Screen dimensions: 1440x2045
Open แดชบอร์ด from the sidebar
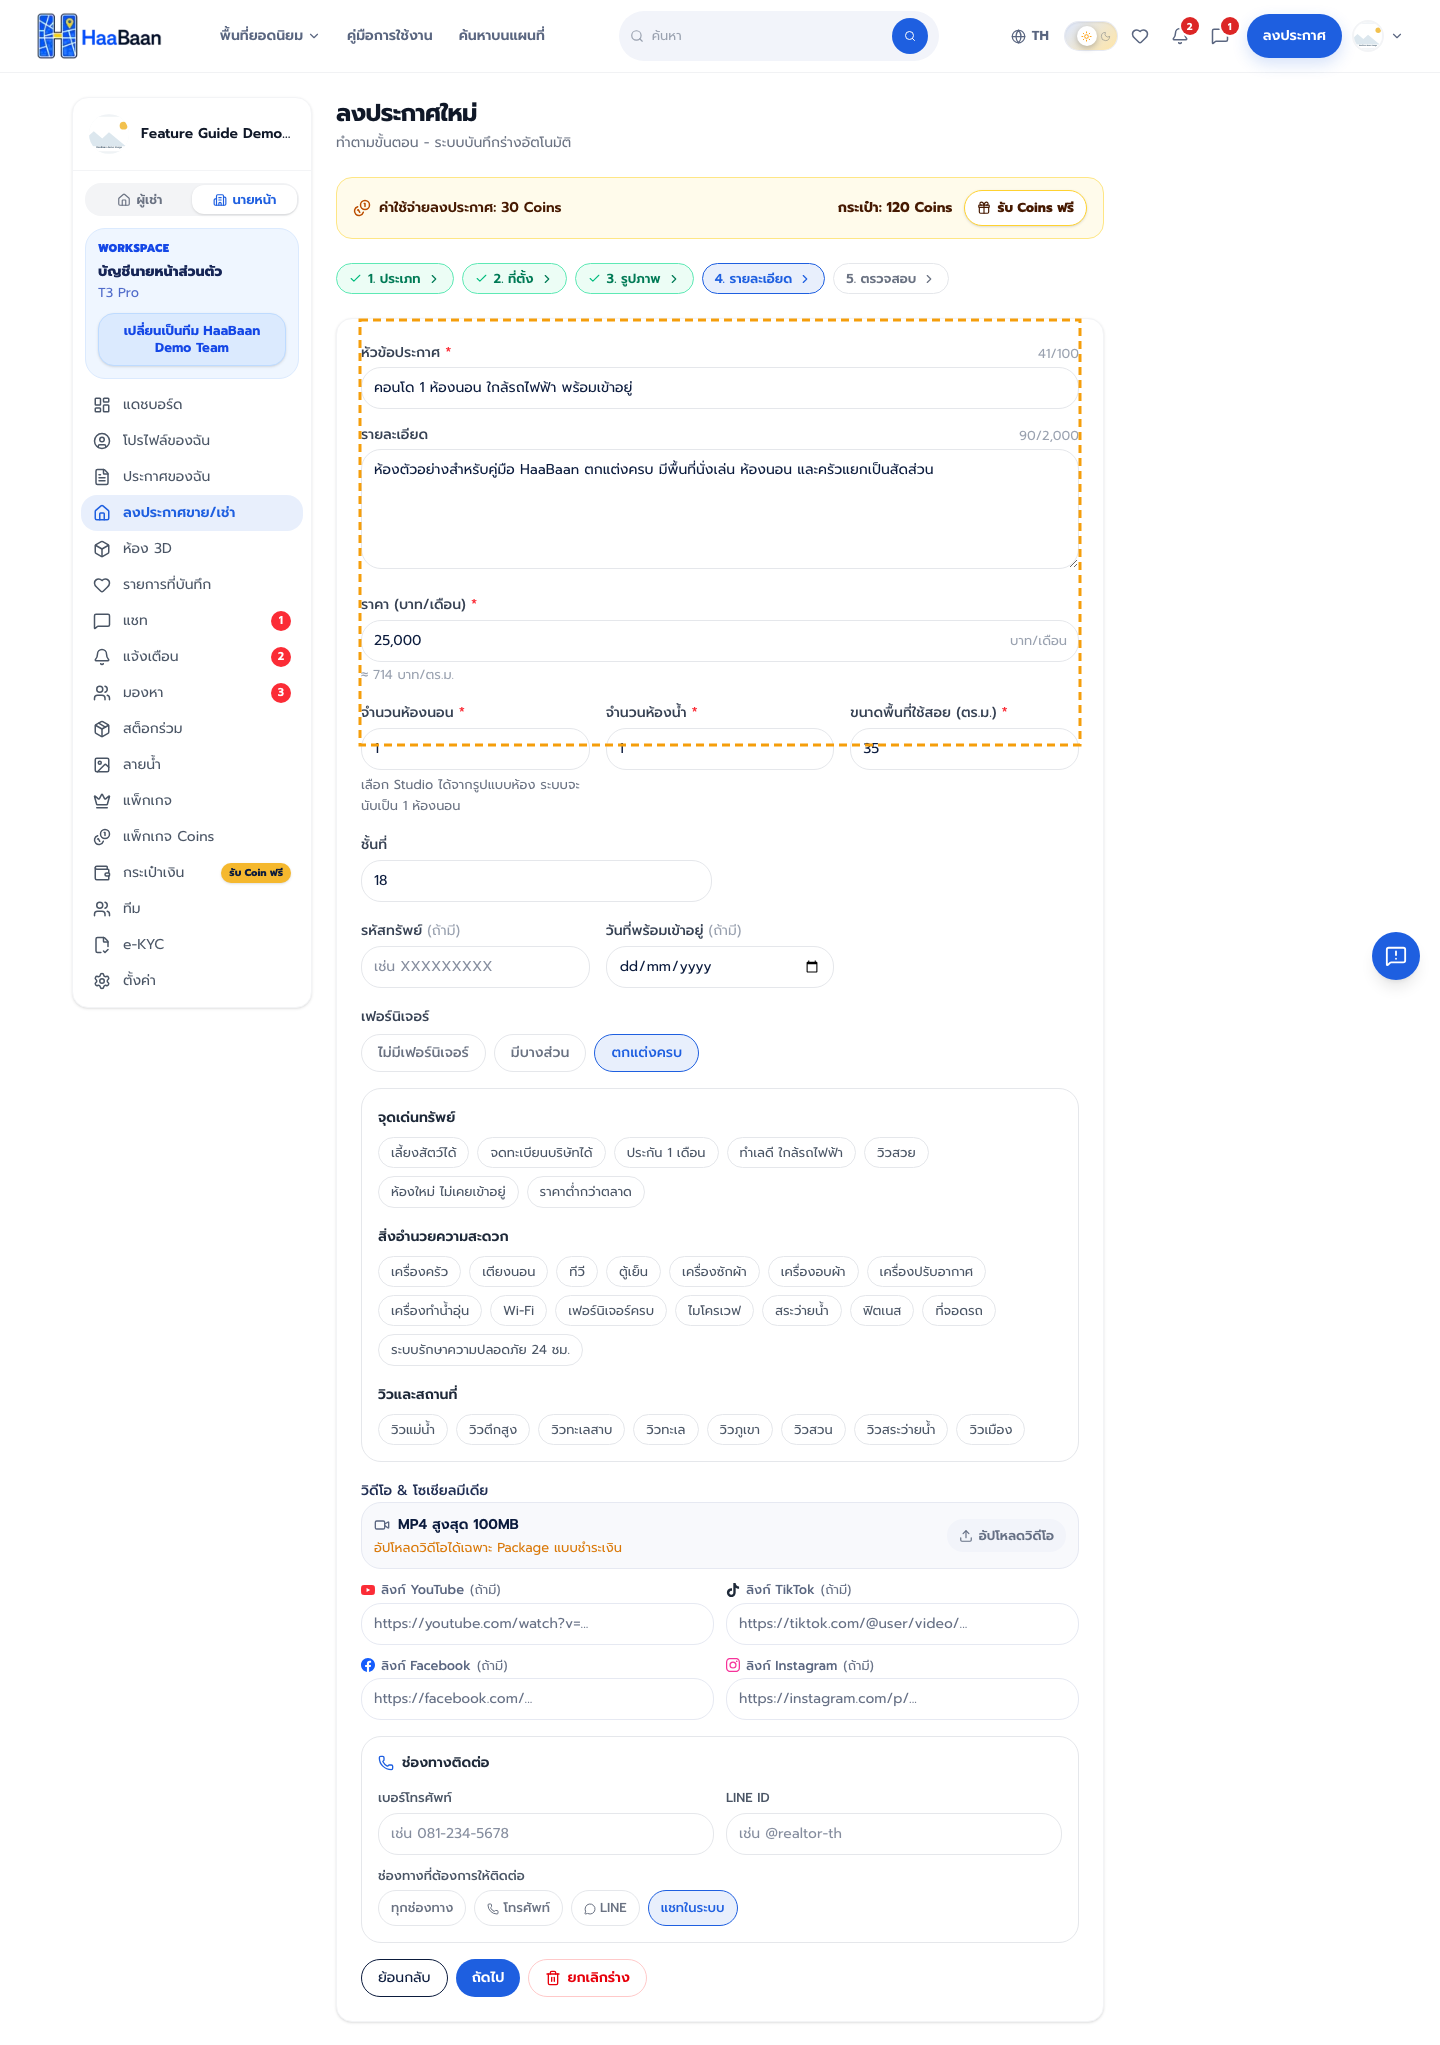click(192, 405)
